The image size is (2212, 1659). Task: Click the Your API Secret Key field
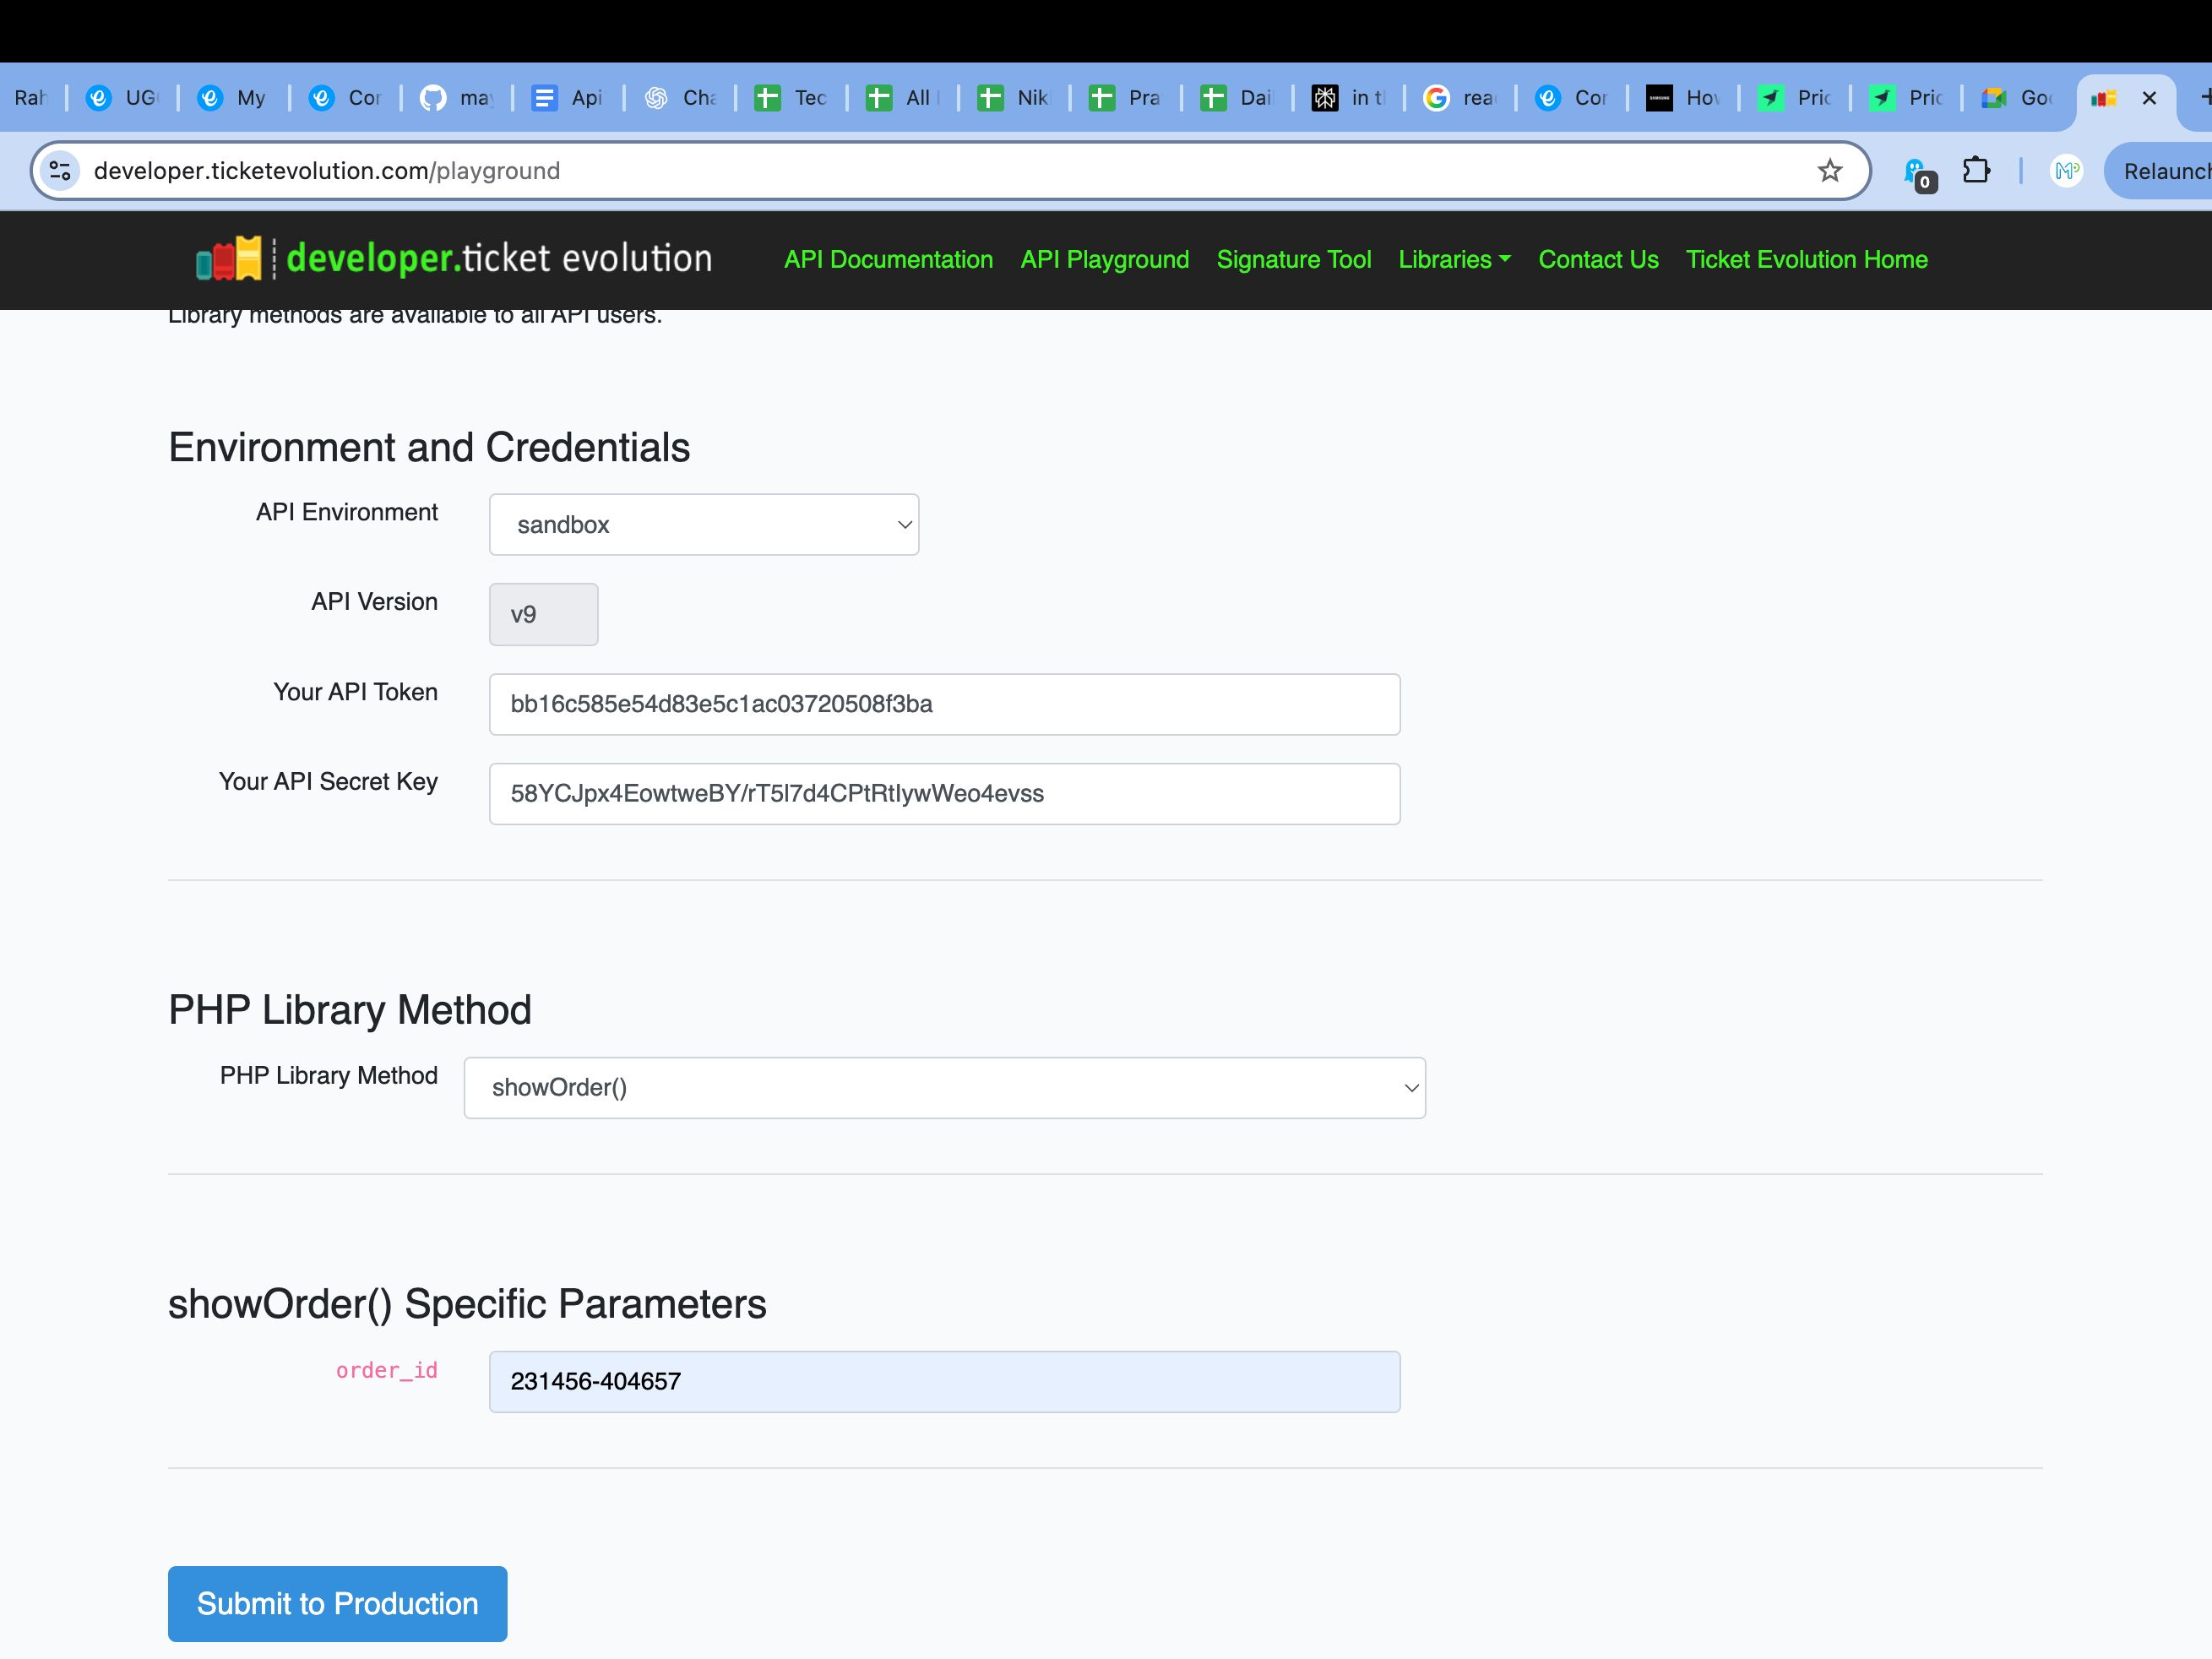[944, 794]
